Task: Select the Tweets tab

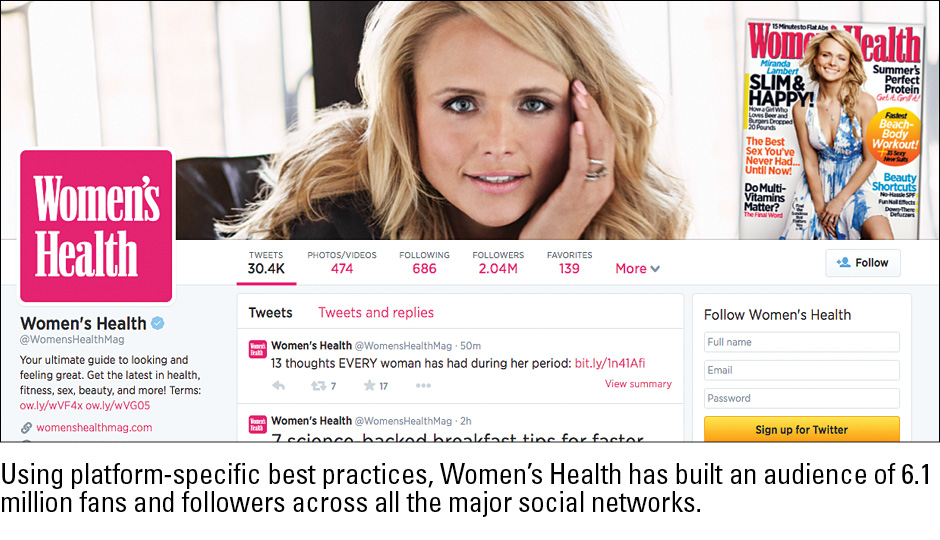Action: pyautogui.click(x=270, y=312)
